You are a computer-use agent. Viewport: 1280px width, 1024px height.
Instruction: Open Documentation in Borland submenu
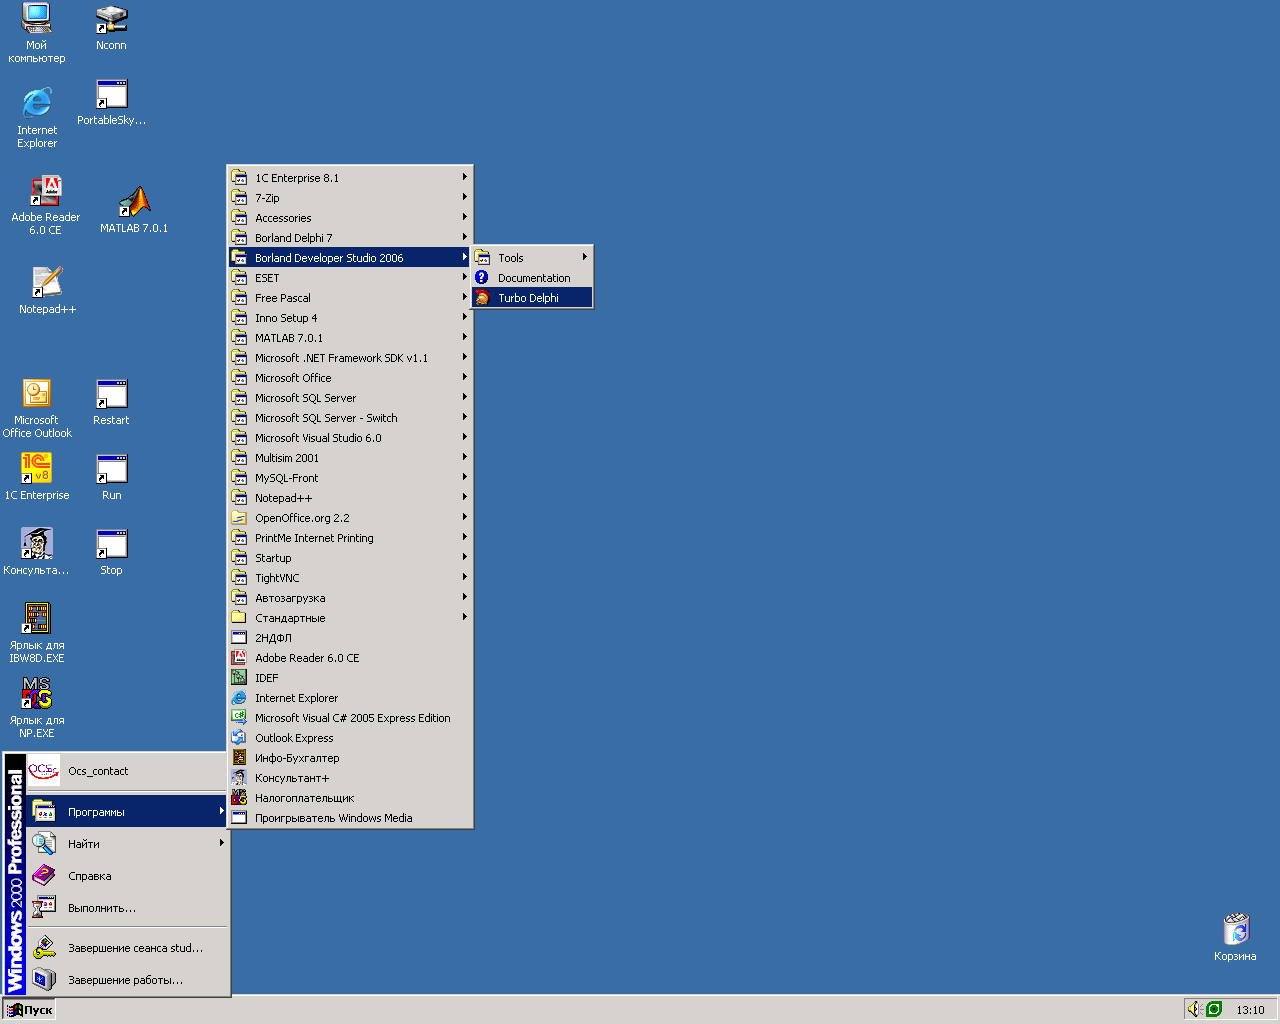pos(532,278)
